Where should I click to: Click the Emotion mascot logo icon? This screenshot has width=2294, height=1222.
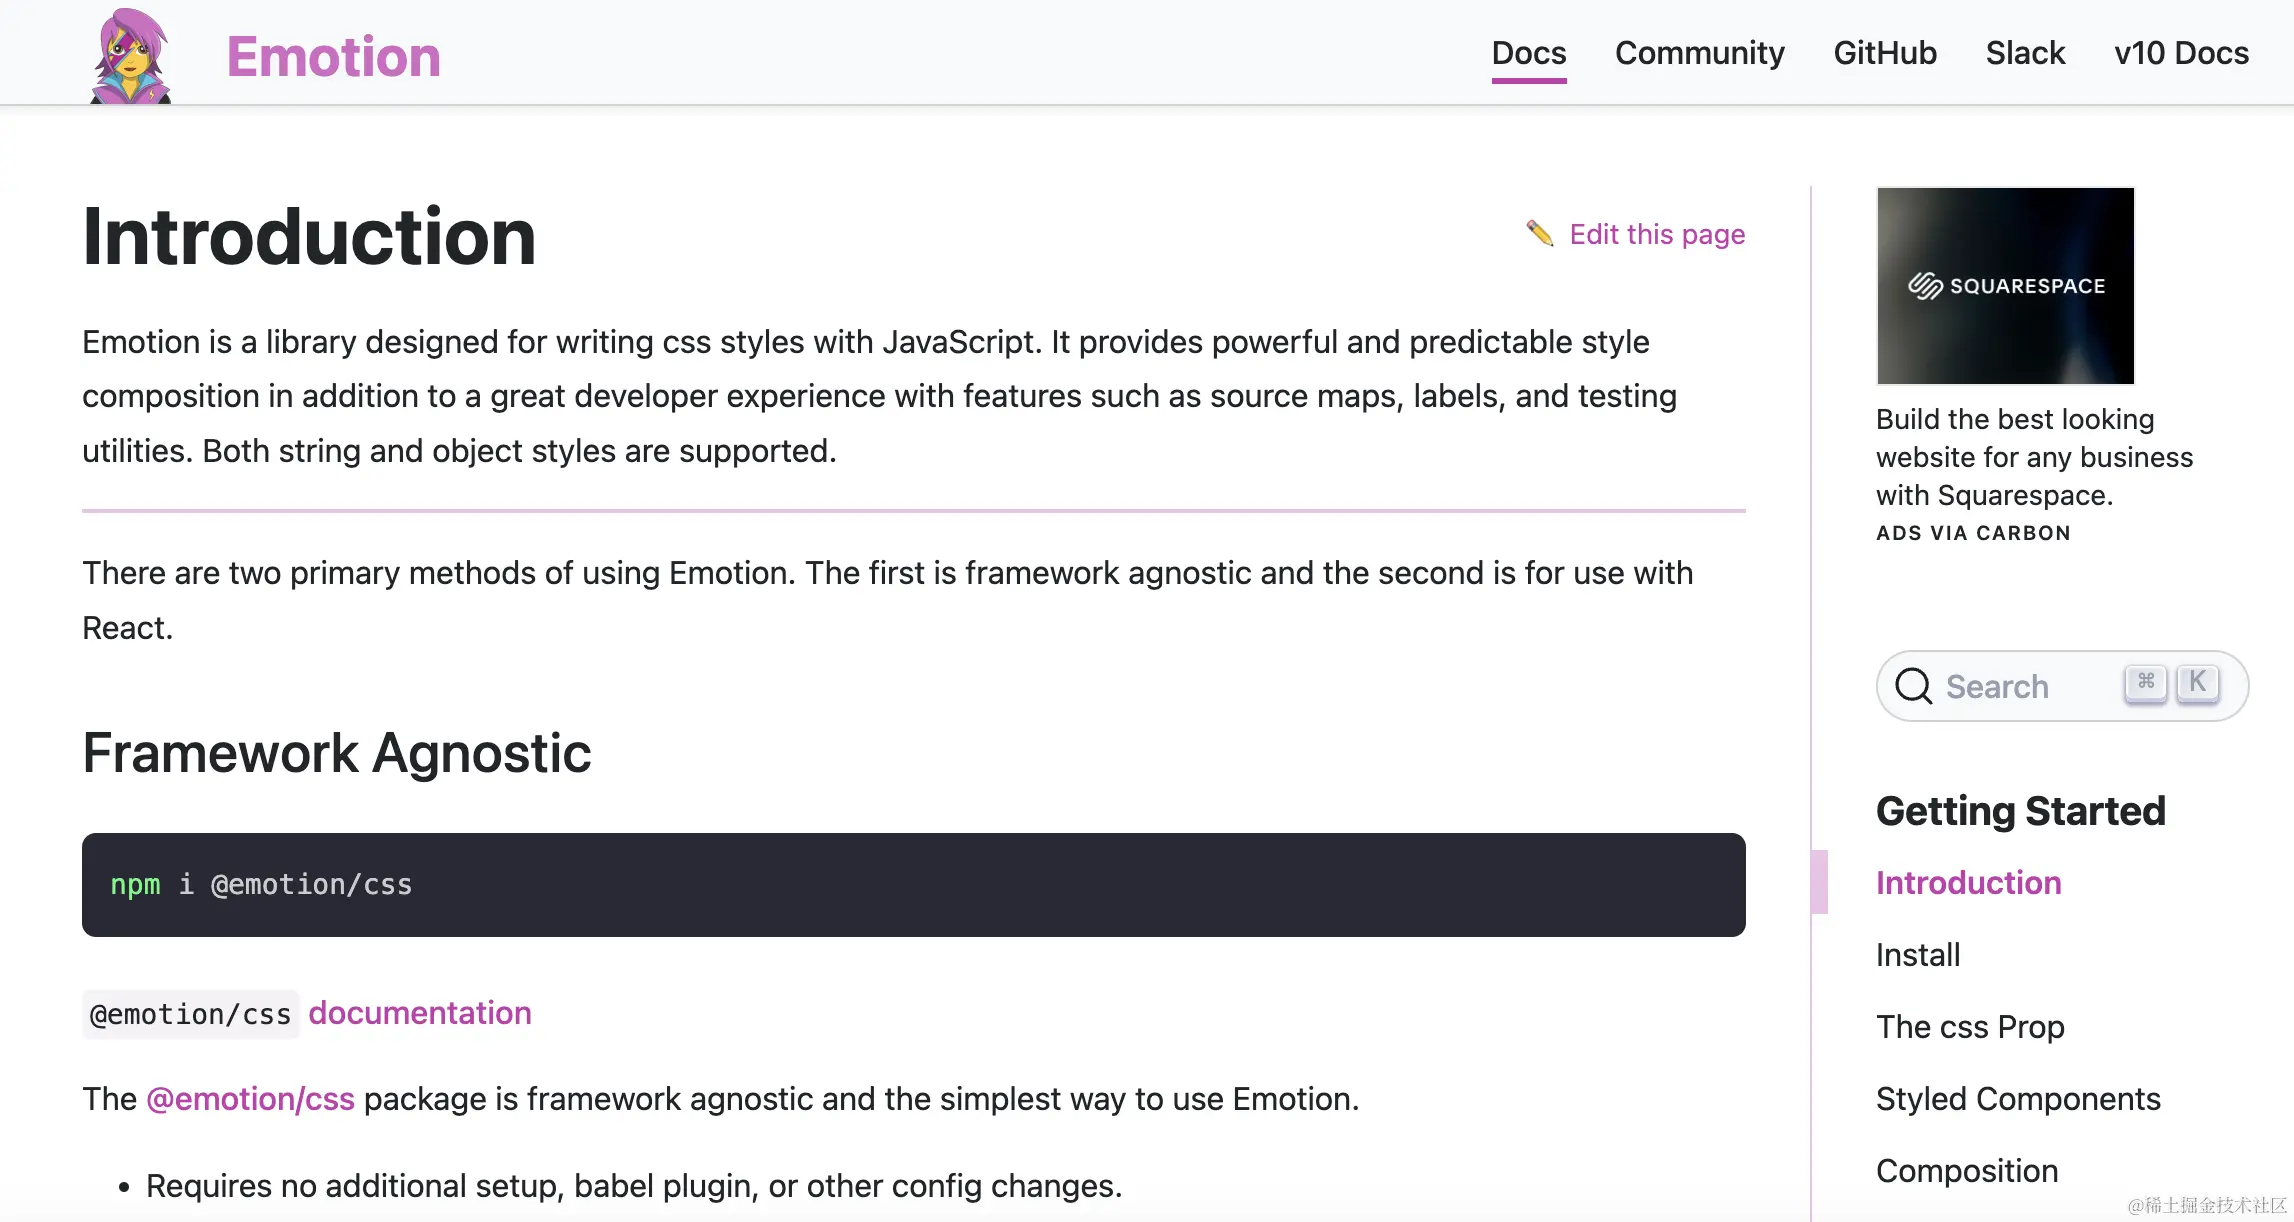pos(131,56)
